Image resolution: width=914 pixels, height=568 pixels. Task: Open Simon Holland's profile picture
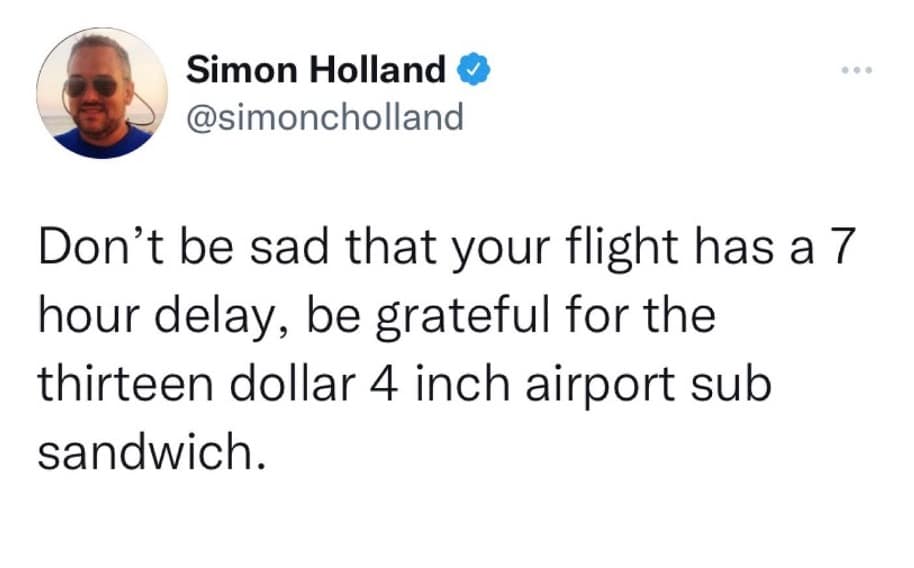pyautogui.click(x=102, y=93)
